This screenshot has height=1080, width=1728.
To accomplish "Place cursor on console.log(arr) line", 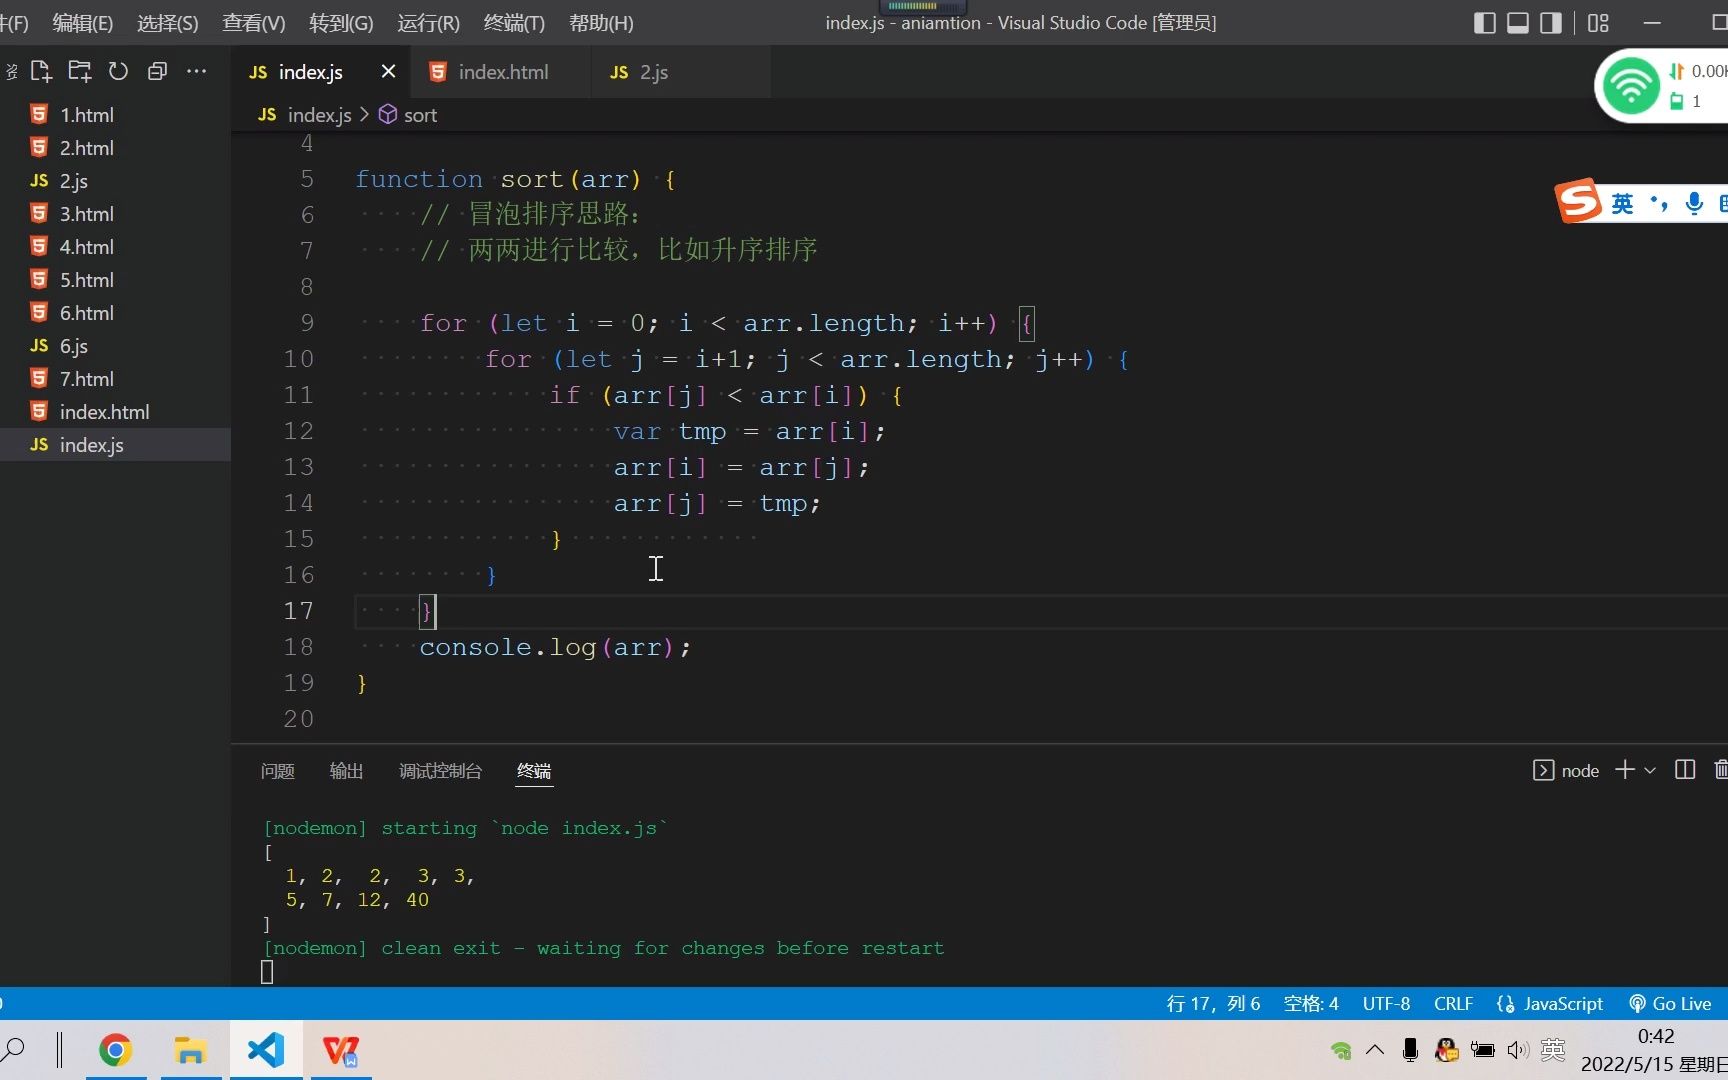I will (x=555, y=648).
